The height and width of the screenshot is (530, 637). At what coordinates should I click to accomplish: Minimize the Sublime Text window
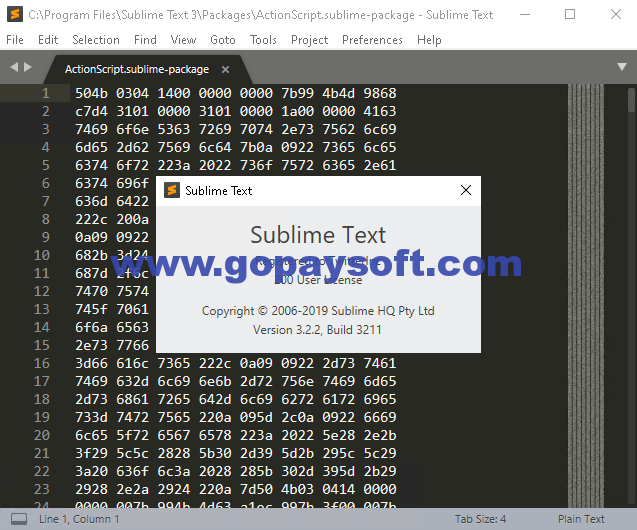[525, 15]
